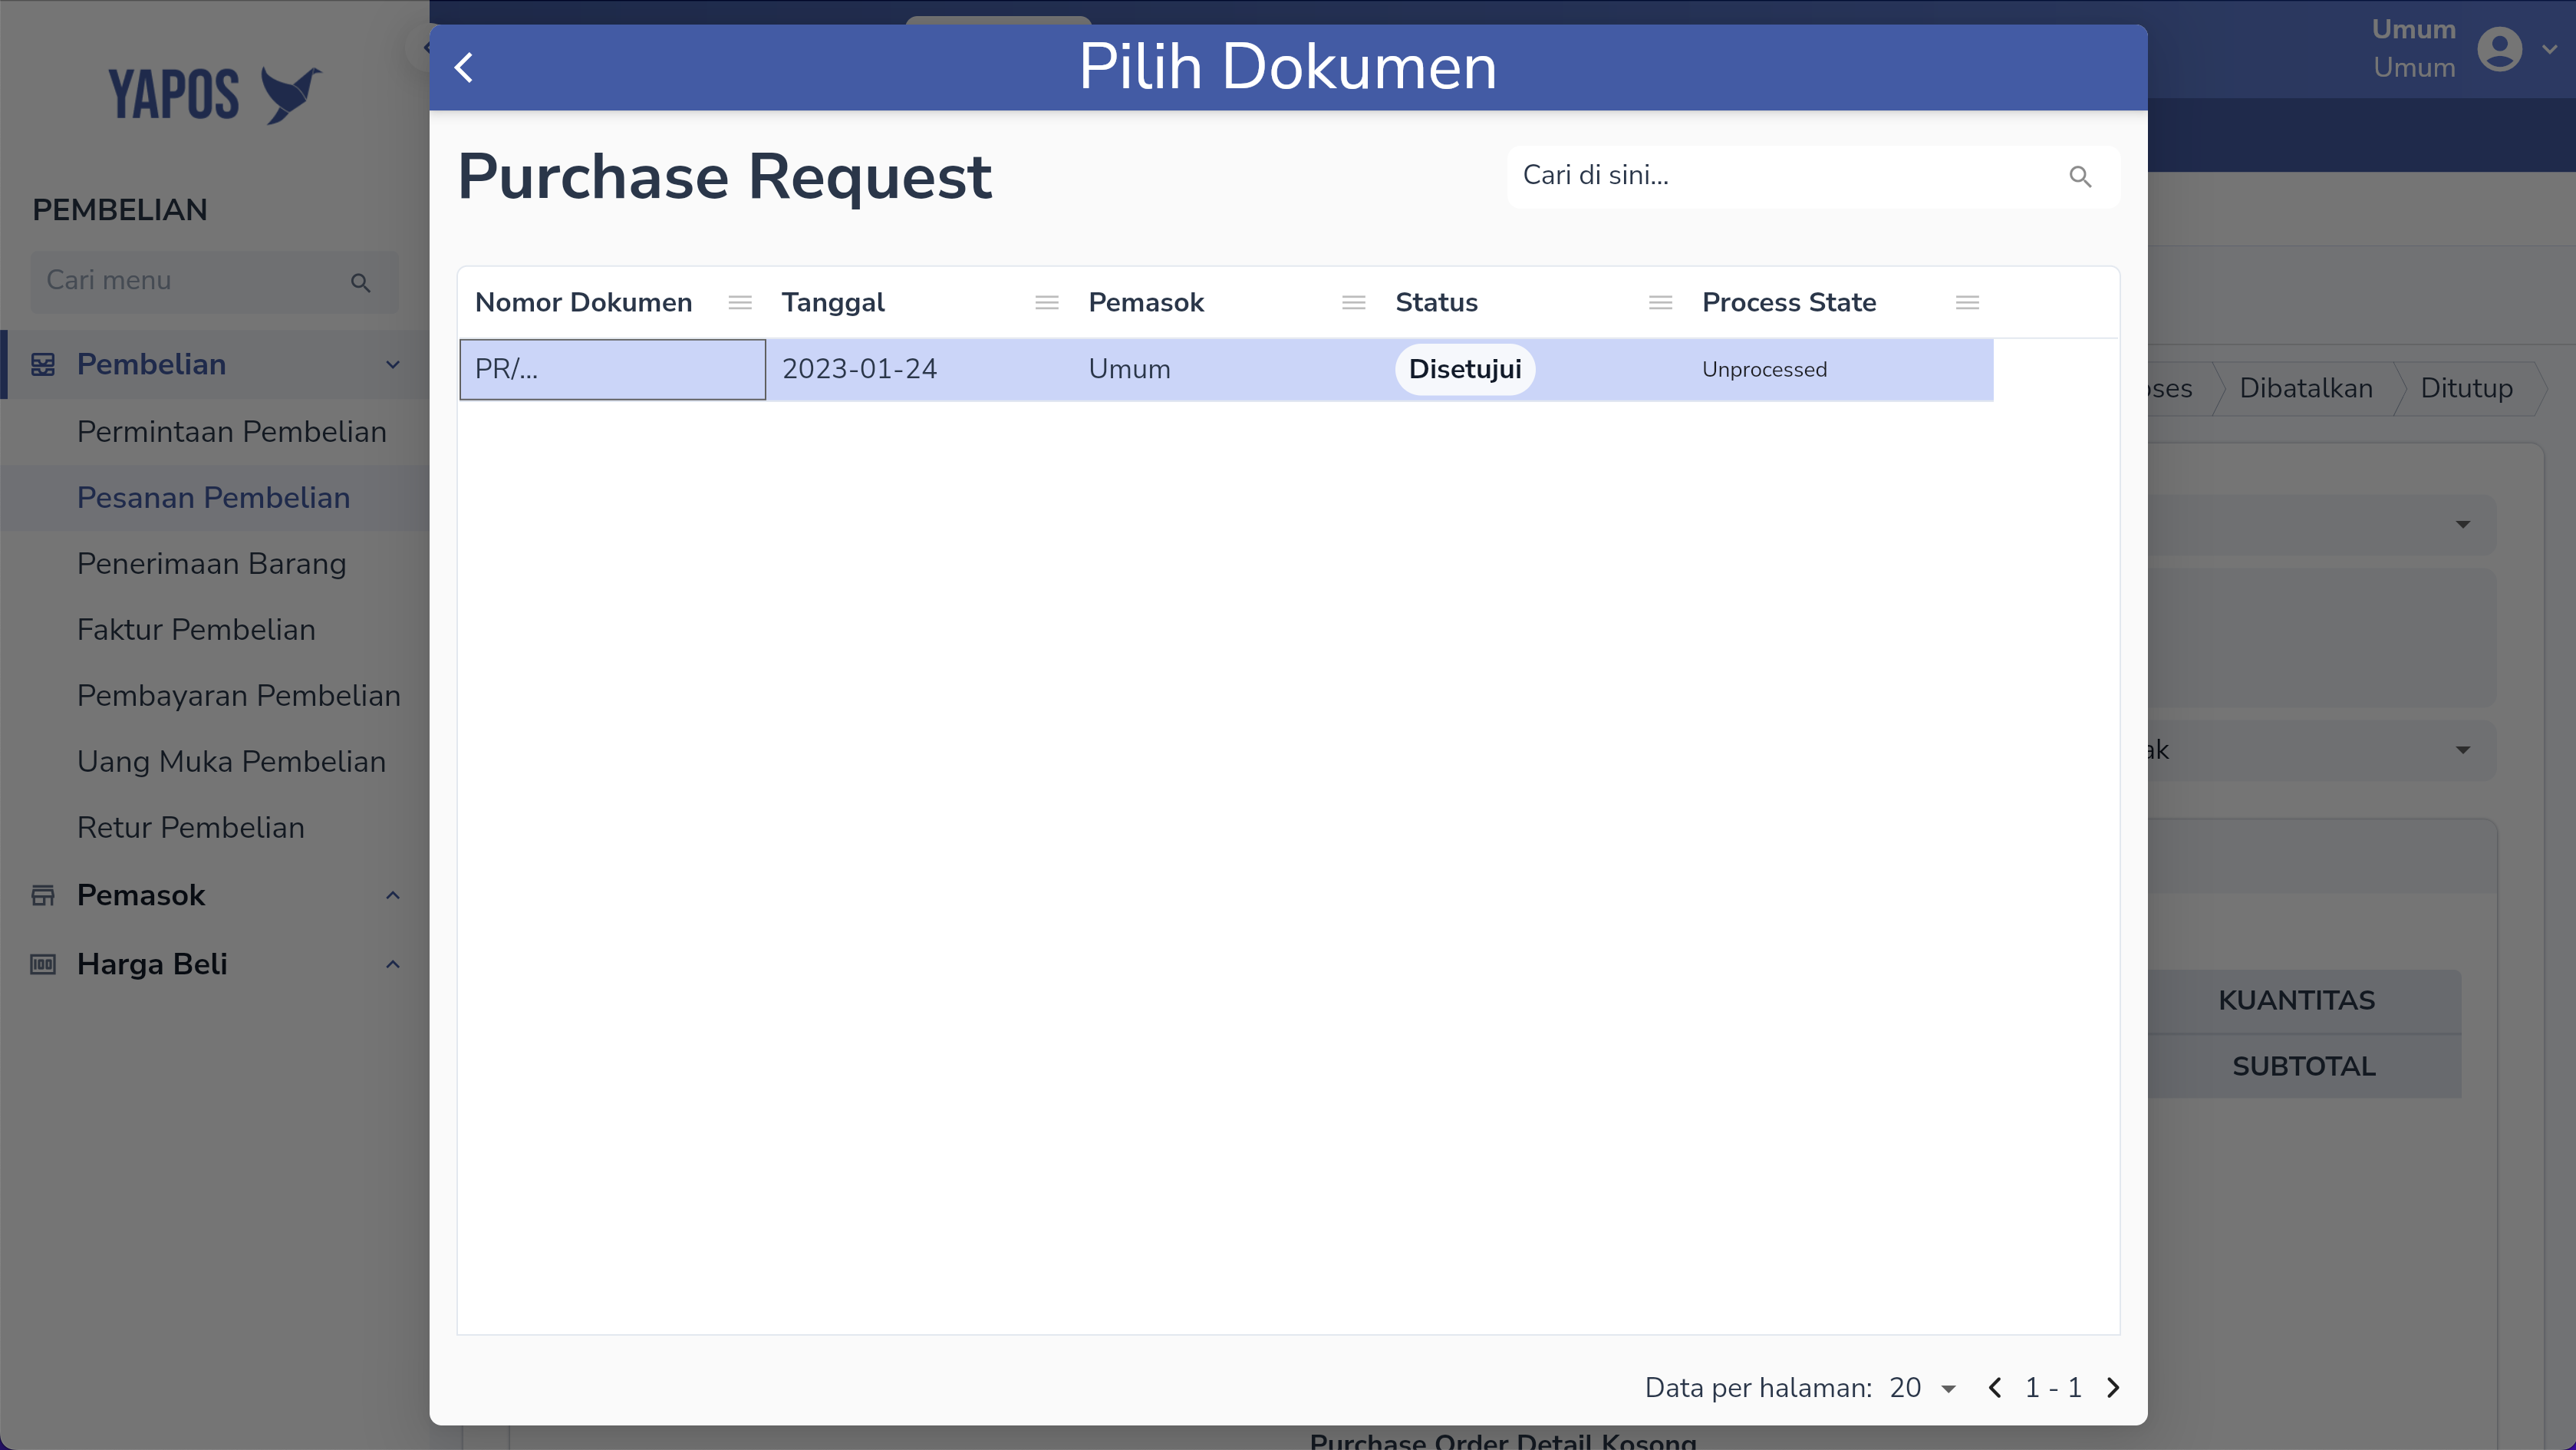This screenshot has width=2576, height=1450.
Task: Sort by the Pemasok column header
Action: coord(1146,302)
